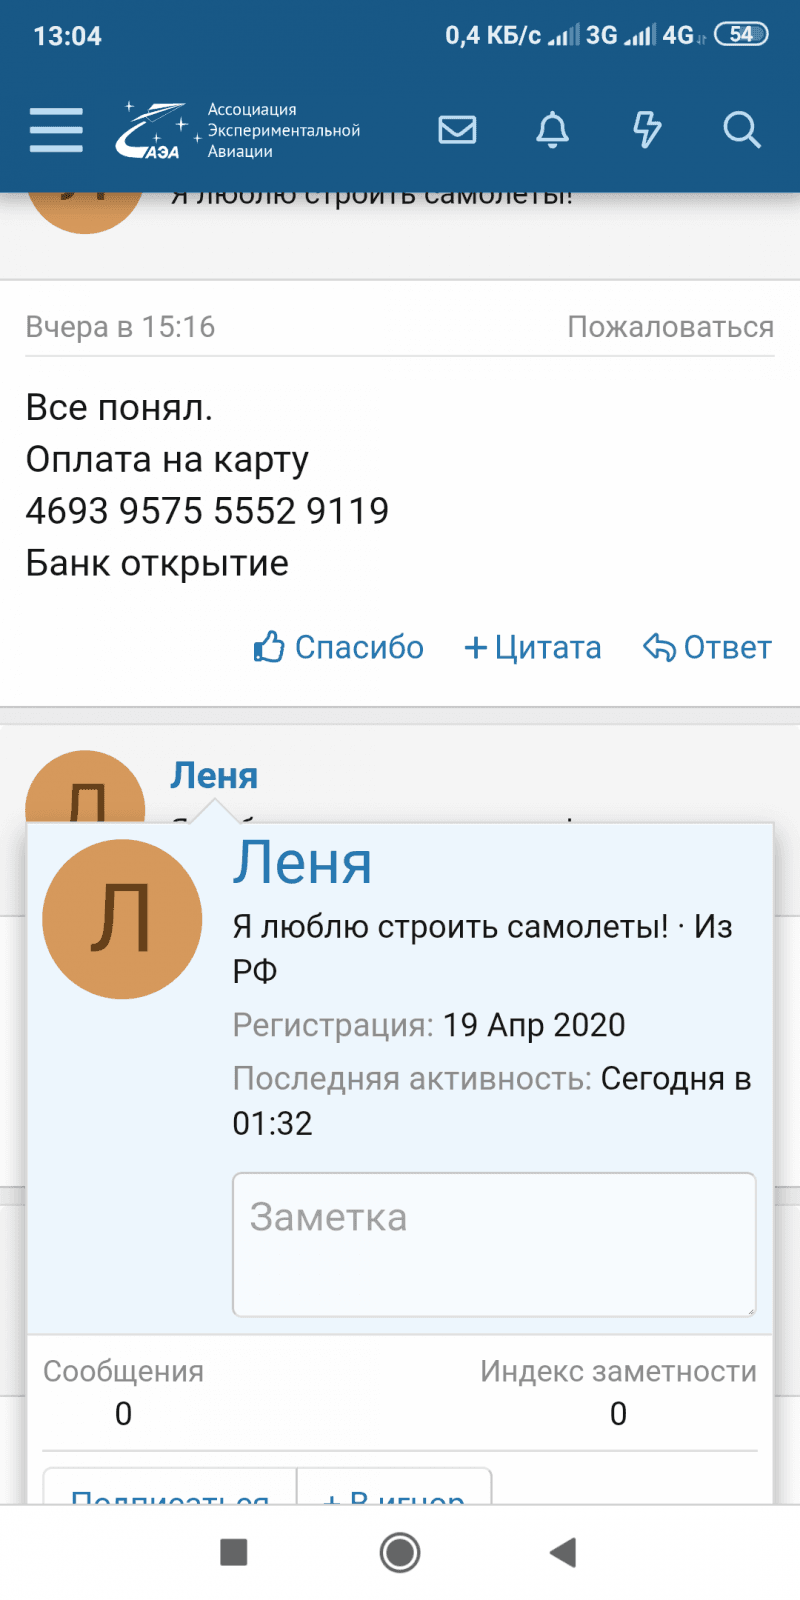Select the lightning bolt activity icon
800x1600 pixels.
pyautogui.click(x=647, y=130)
